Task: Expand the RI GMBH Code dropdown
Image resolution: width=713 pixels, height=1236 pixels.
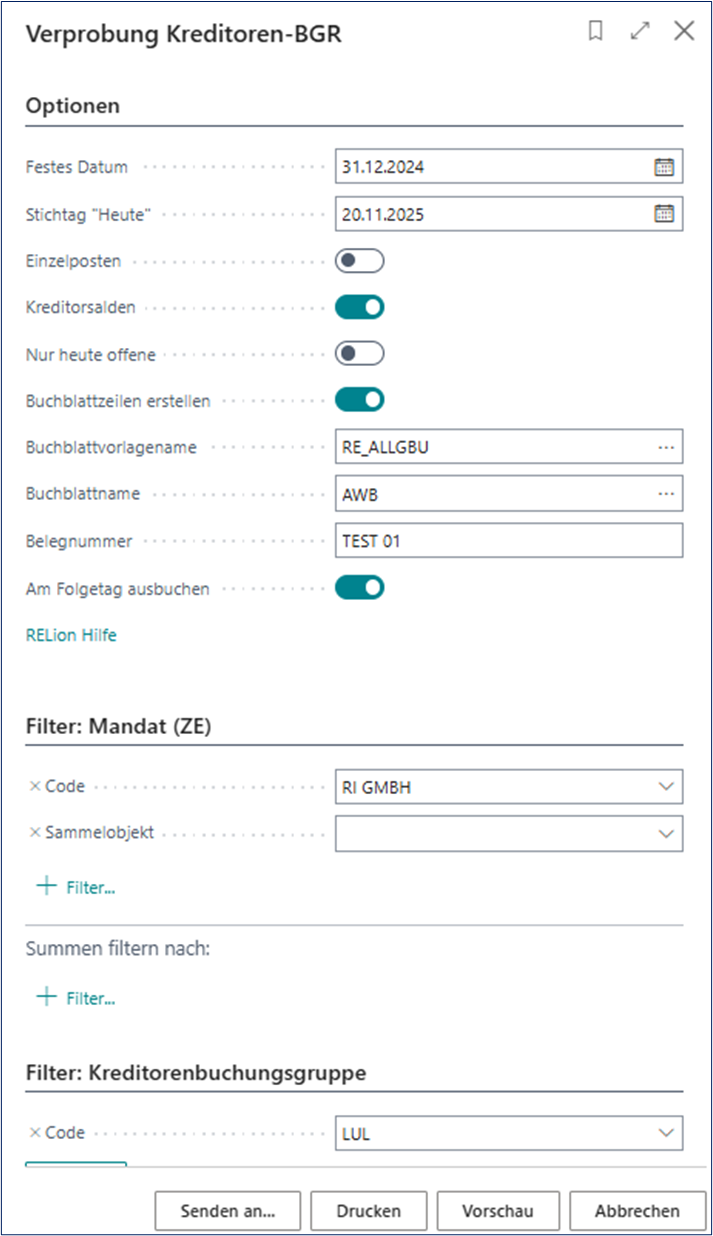Action: [666, 787]
